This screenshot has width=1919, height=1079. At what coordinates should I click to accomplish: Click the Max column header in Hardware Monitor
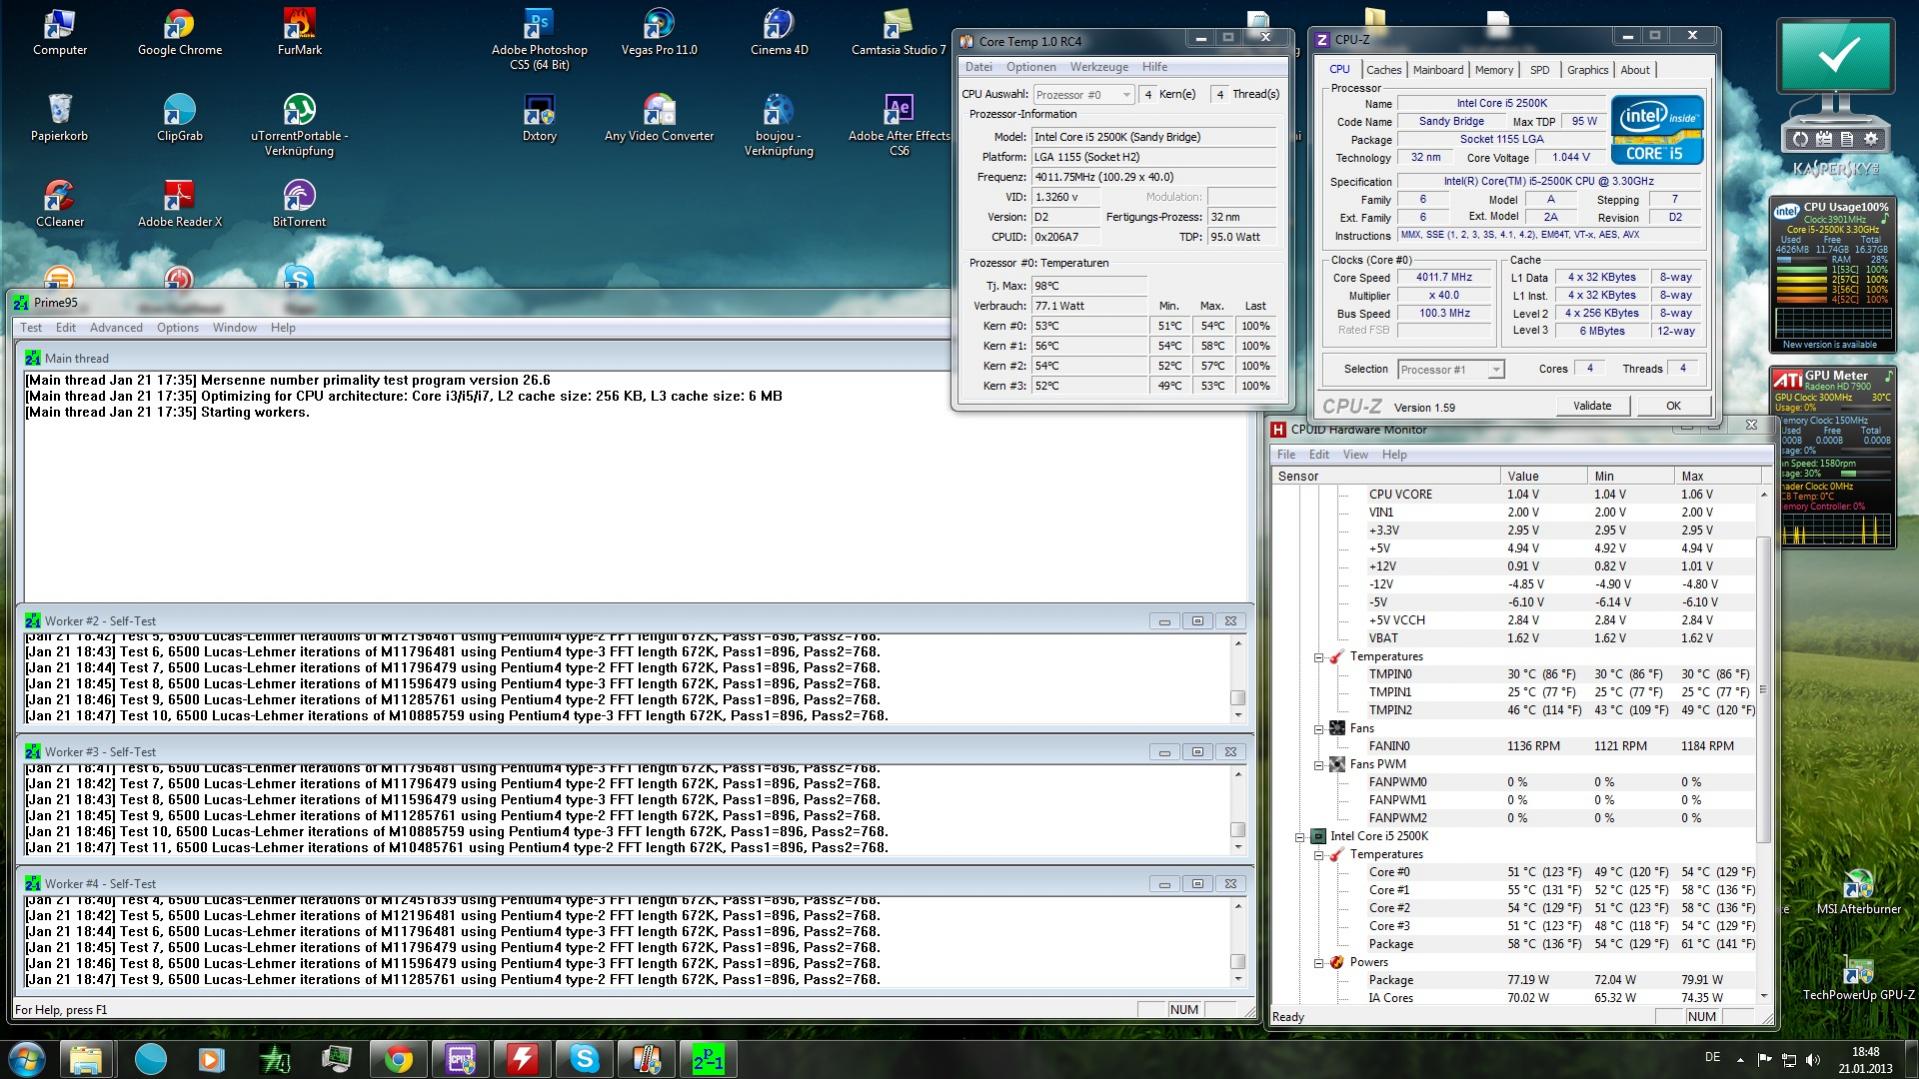click(1717, 476)
